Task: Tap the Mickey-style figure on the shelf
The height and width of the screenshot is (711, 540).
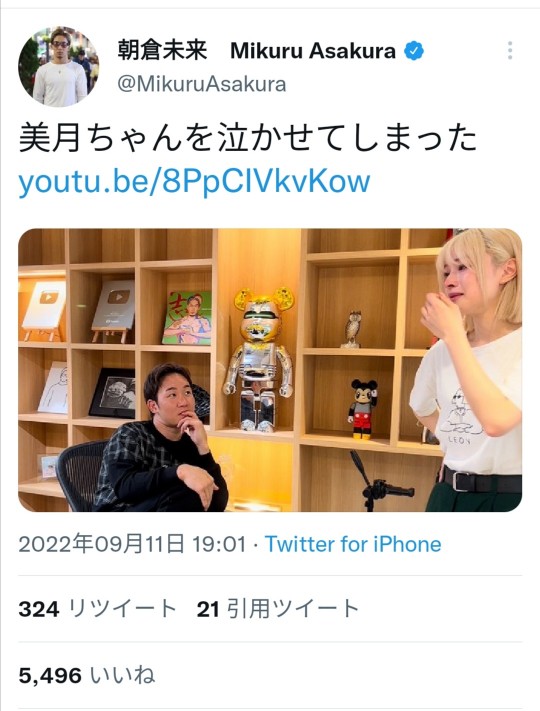Action: click(x=363, y=409)
